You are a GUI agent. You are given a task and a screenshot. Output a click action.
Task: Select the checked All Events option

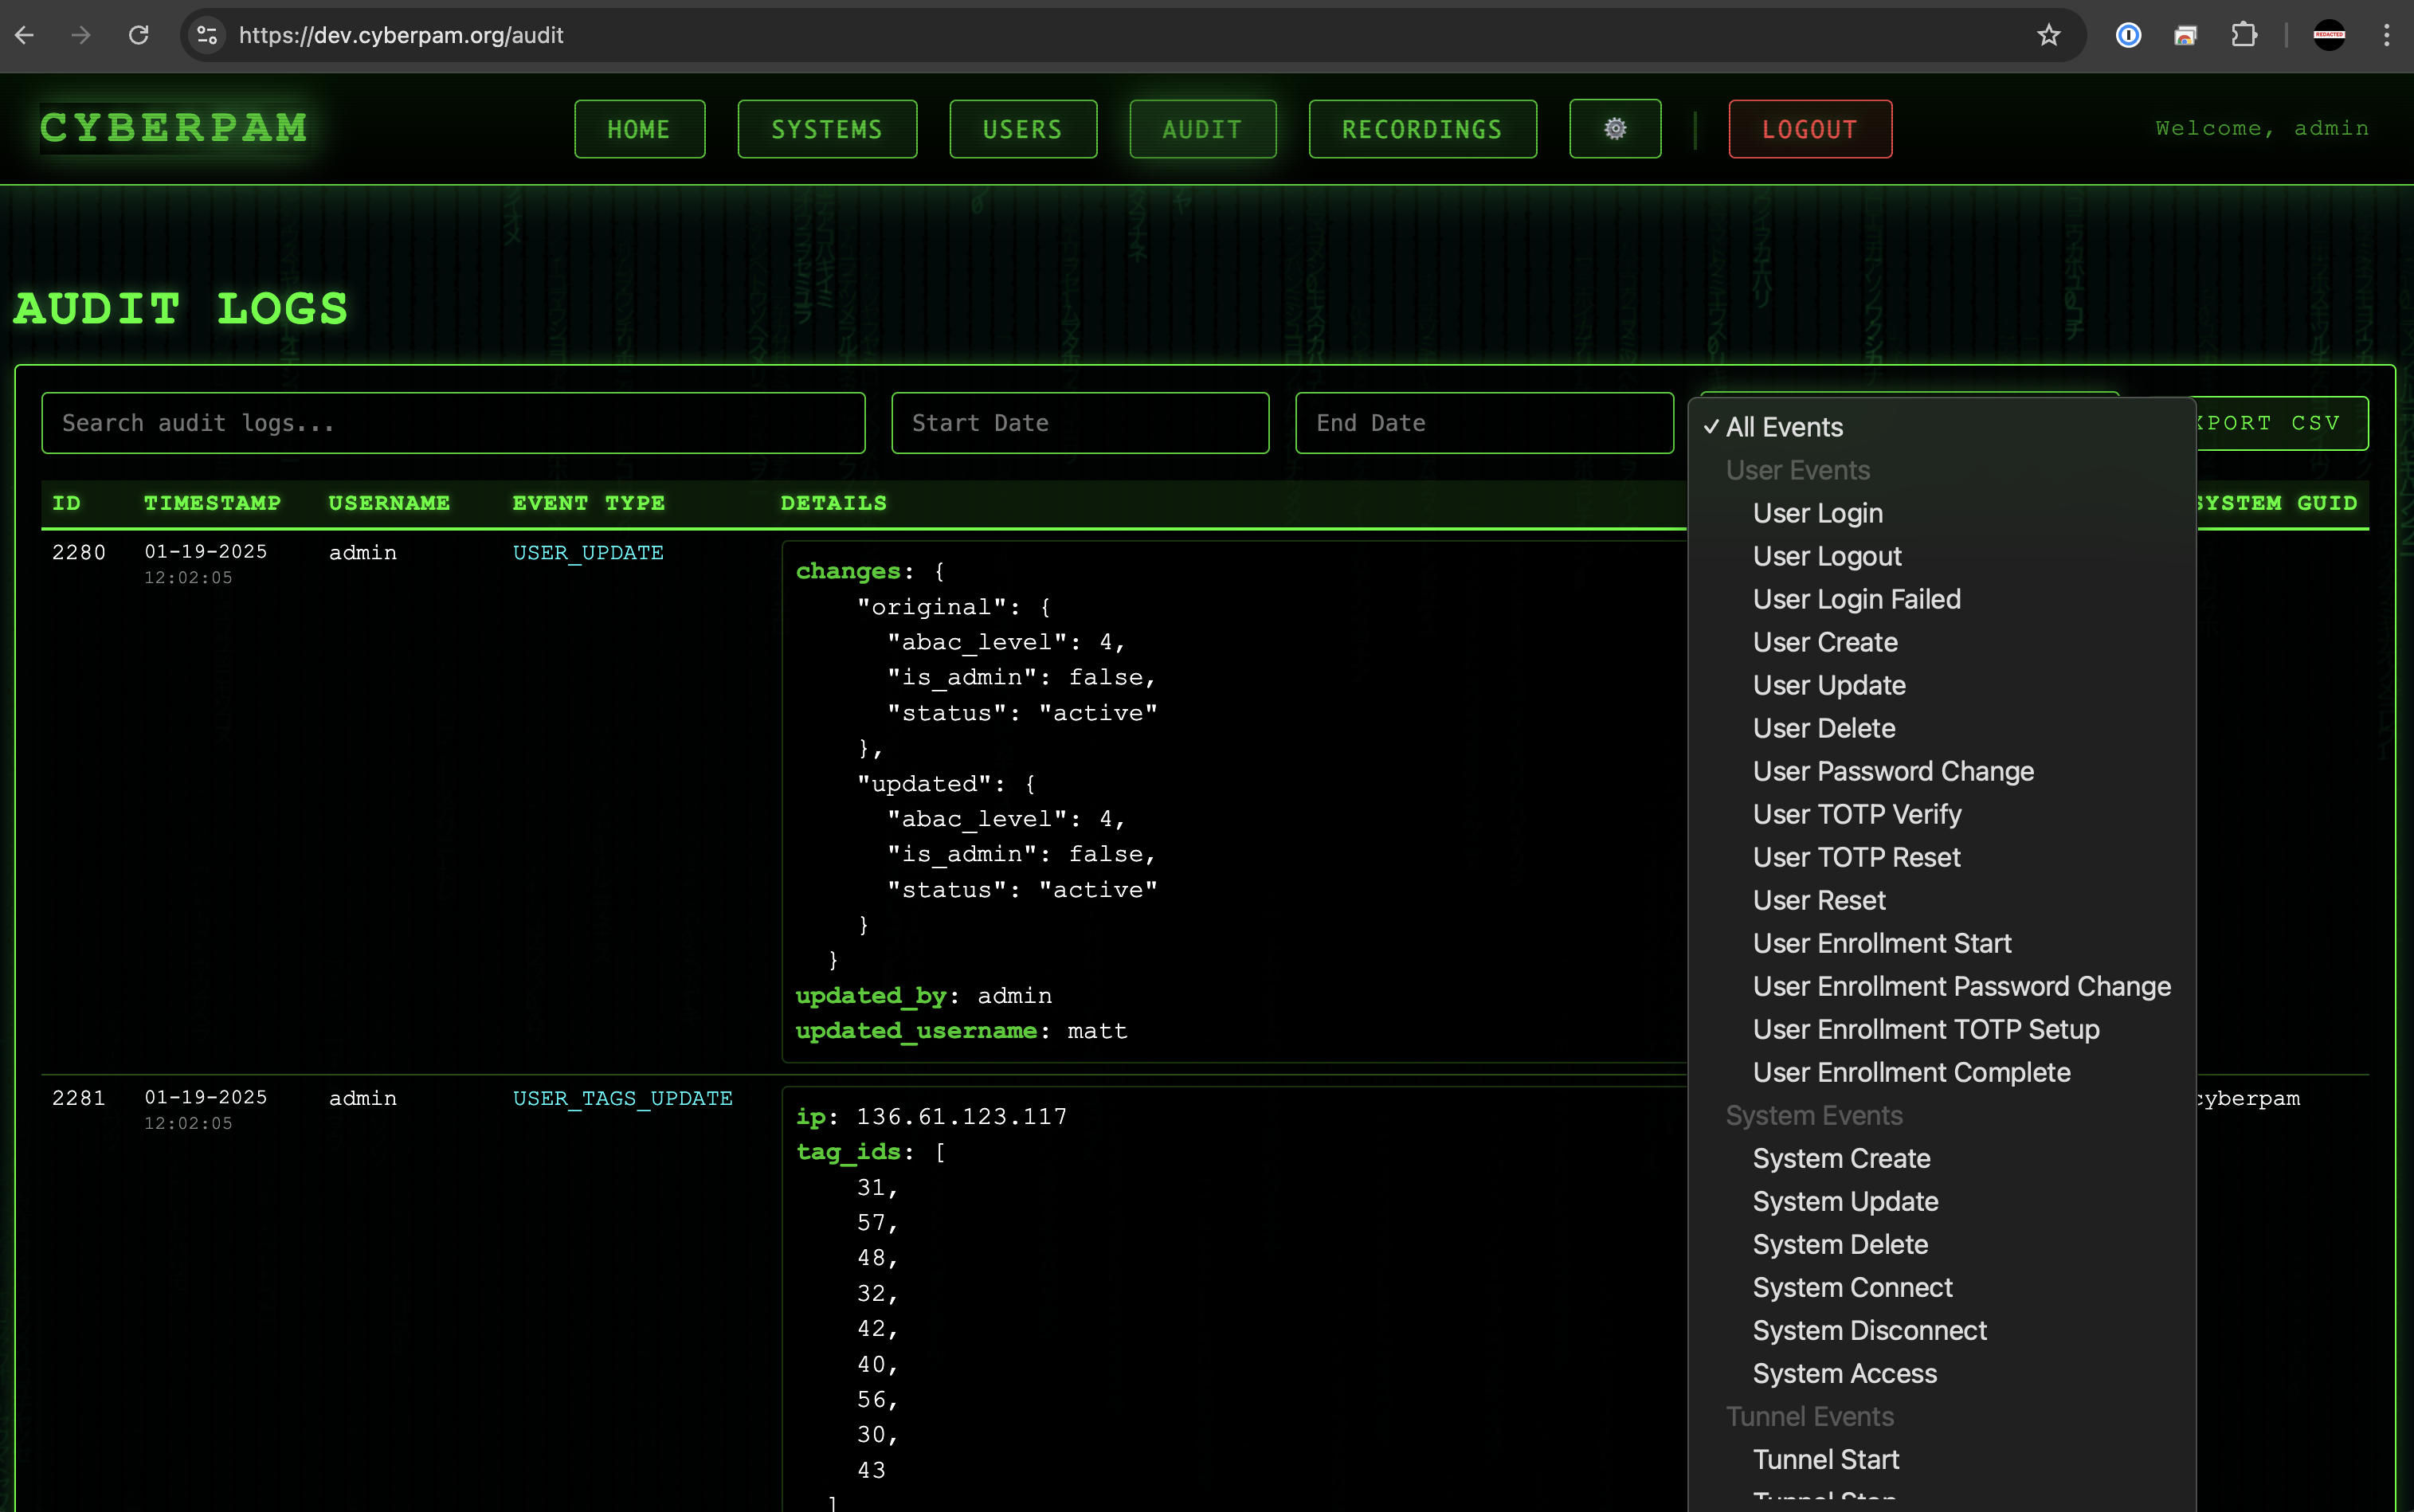[x=1784, y=427]
